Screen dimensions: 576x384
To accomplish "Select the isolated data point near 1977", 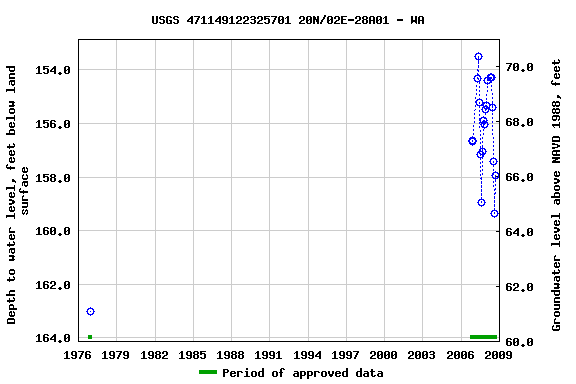I will [x=90, y=312].
